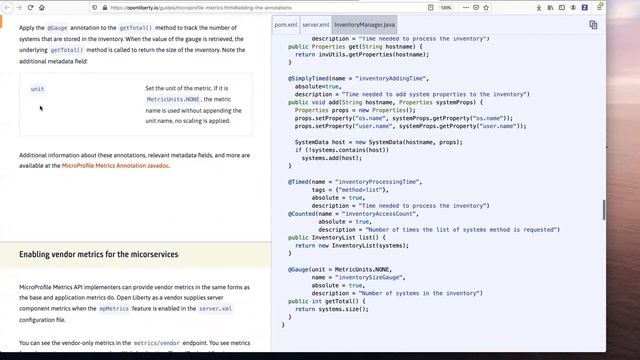Click the MetricUnits.NONE inline code
This screenshot has height=360, width=640.
pyautogui.click(x=173, y=99)
